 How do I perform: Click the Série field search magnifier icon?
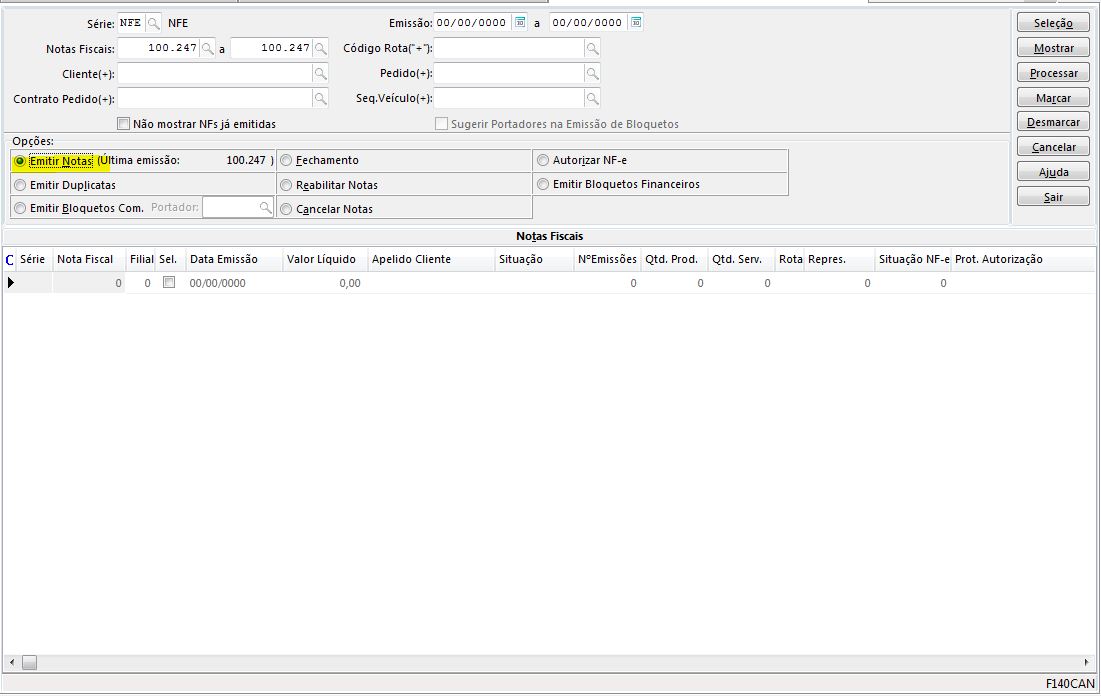tap(154, 22)
